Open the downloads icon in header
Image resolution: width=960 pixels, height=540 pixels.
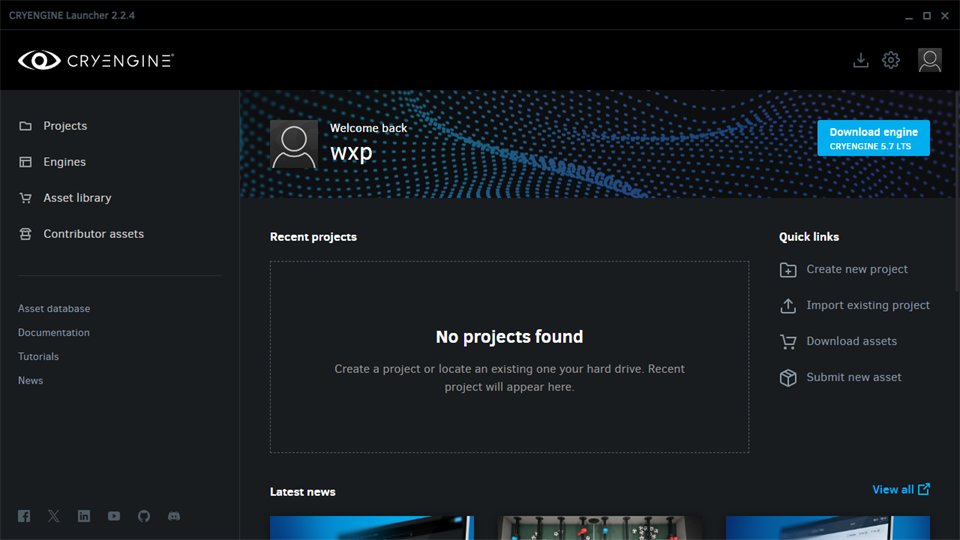[x=861, y=60]
